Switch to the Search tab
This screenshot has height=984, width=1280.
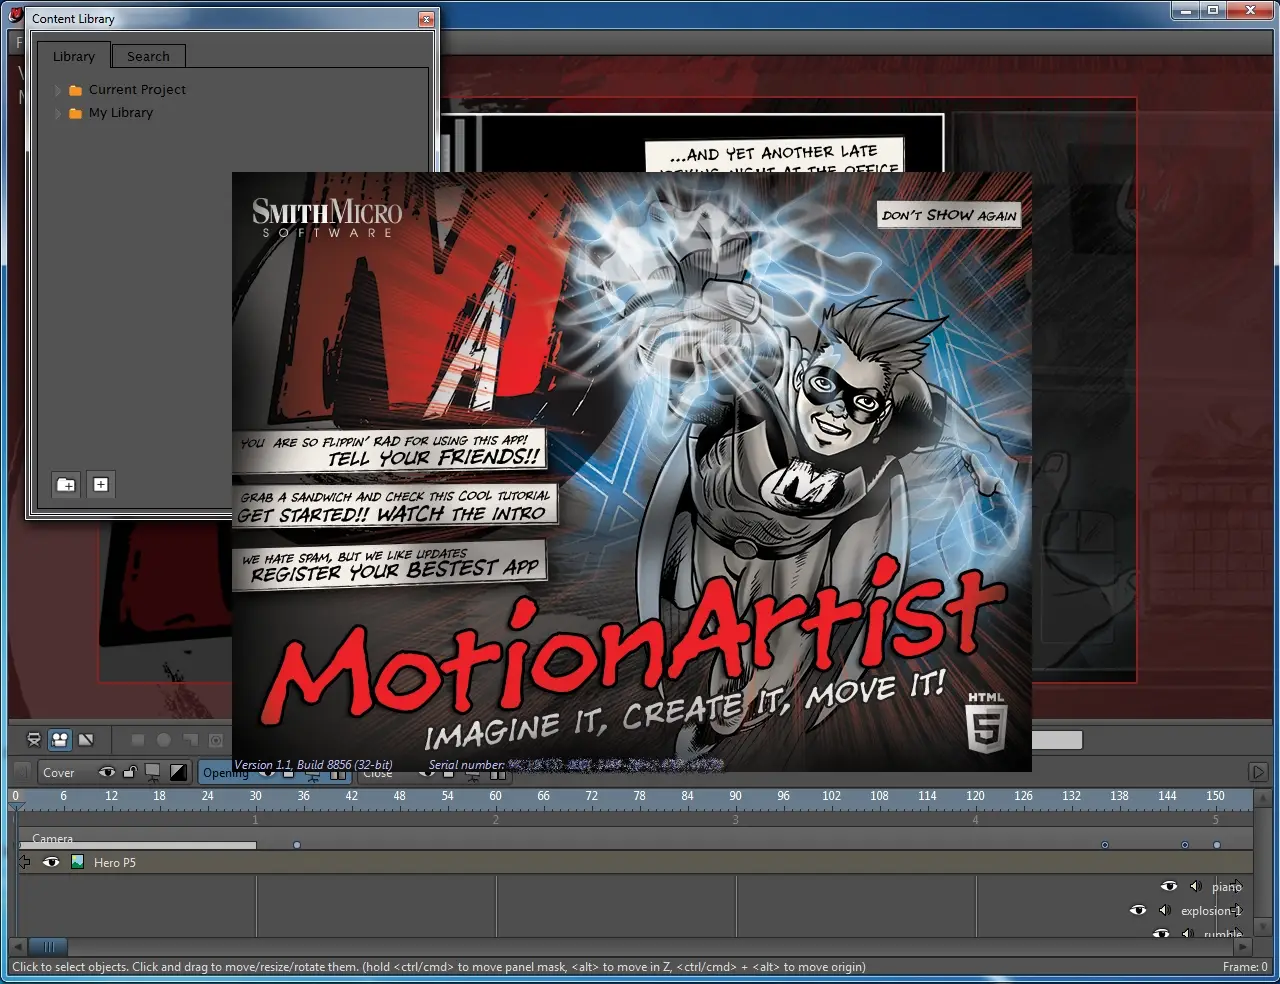point(148,56)
